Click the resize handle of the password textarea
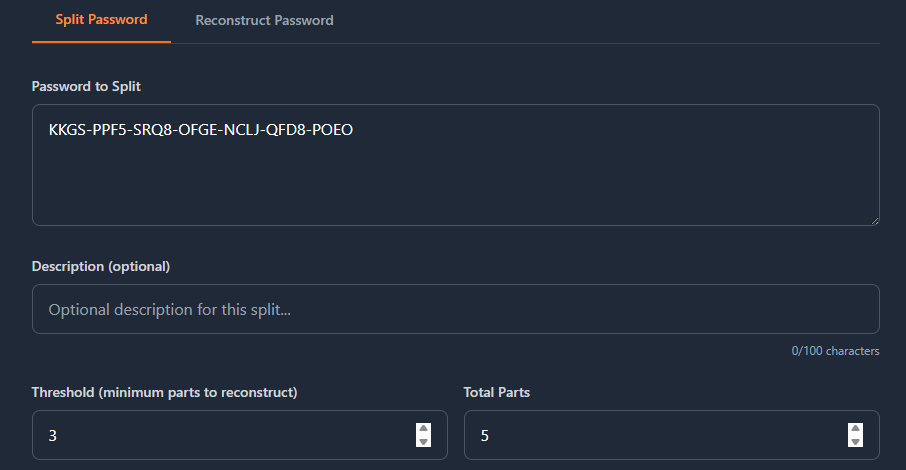906x470 pixels. click(874, 220)
